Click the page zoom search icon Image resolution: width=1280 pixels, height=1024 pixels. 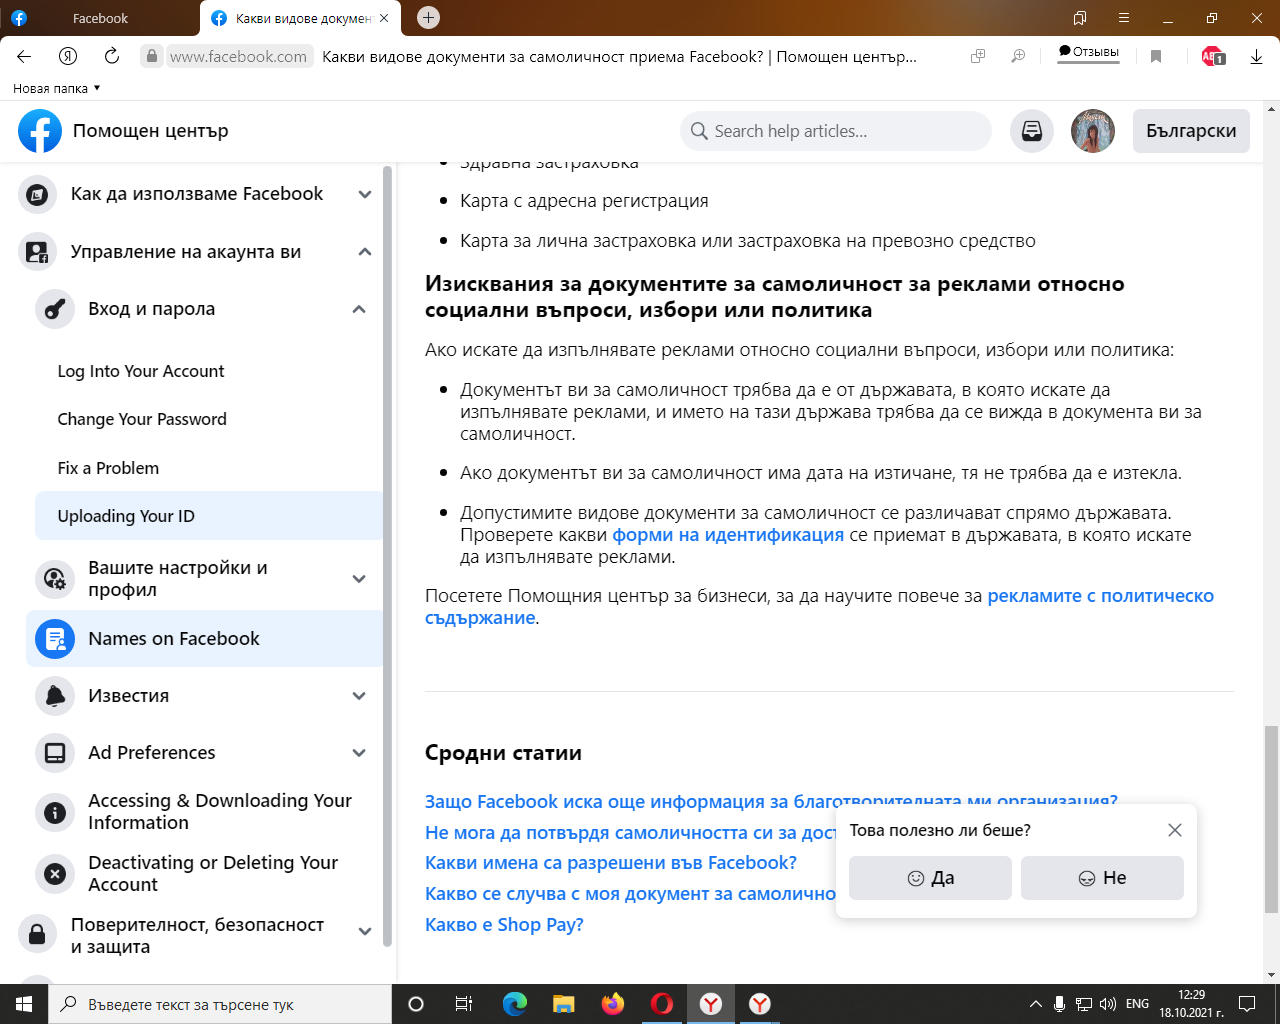tap(1018, 57)
